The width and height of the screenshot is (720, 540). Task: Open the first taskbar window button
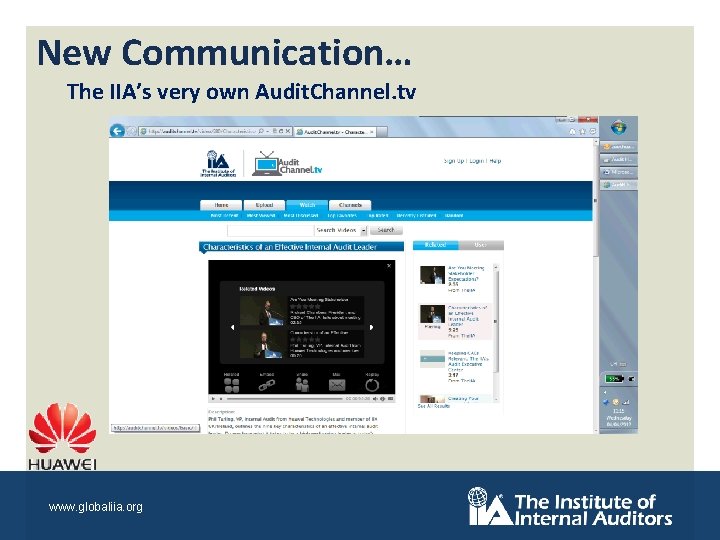(x=619, y=146)
